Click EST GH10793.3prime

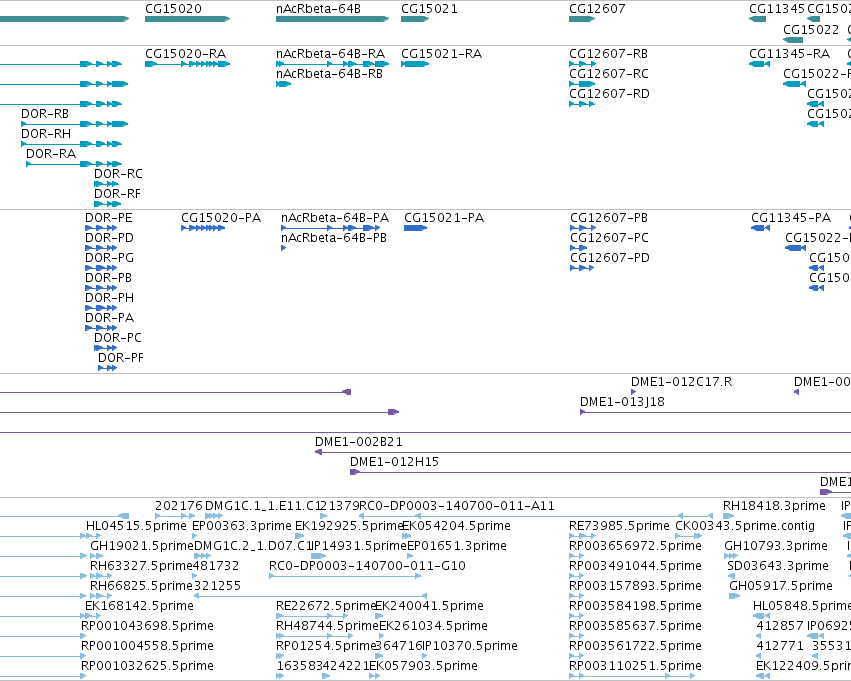pos(776,546)
